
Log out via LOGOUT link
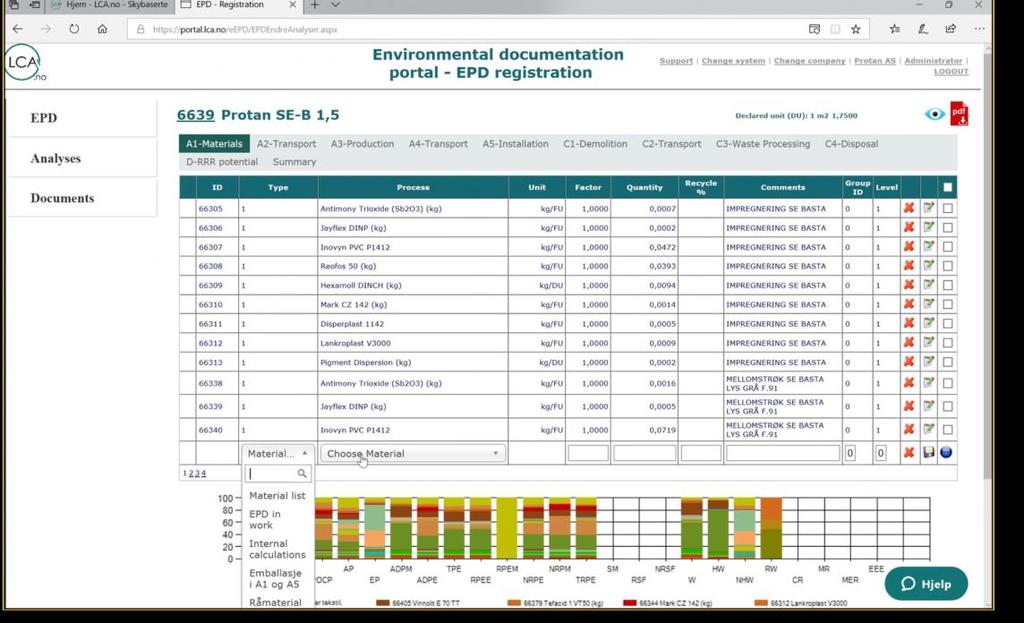click(x=951, y=71)
